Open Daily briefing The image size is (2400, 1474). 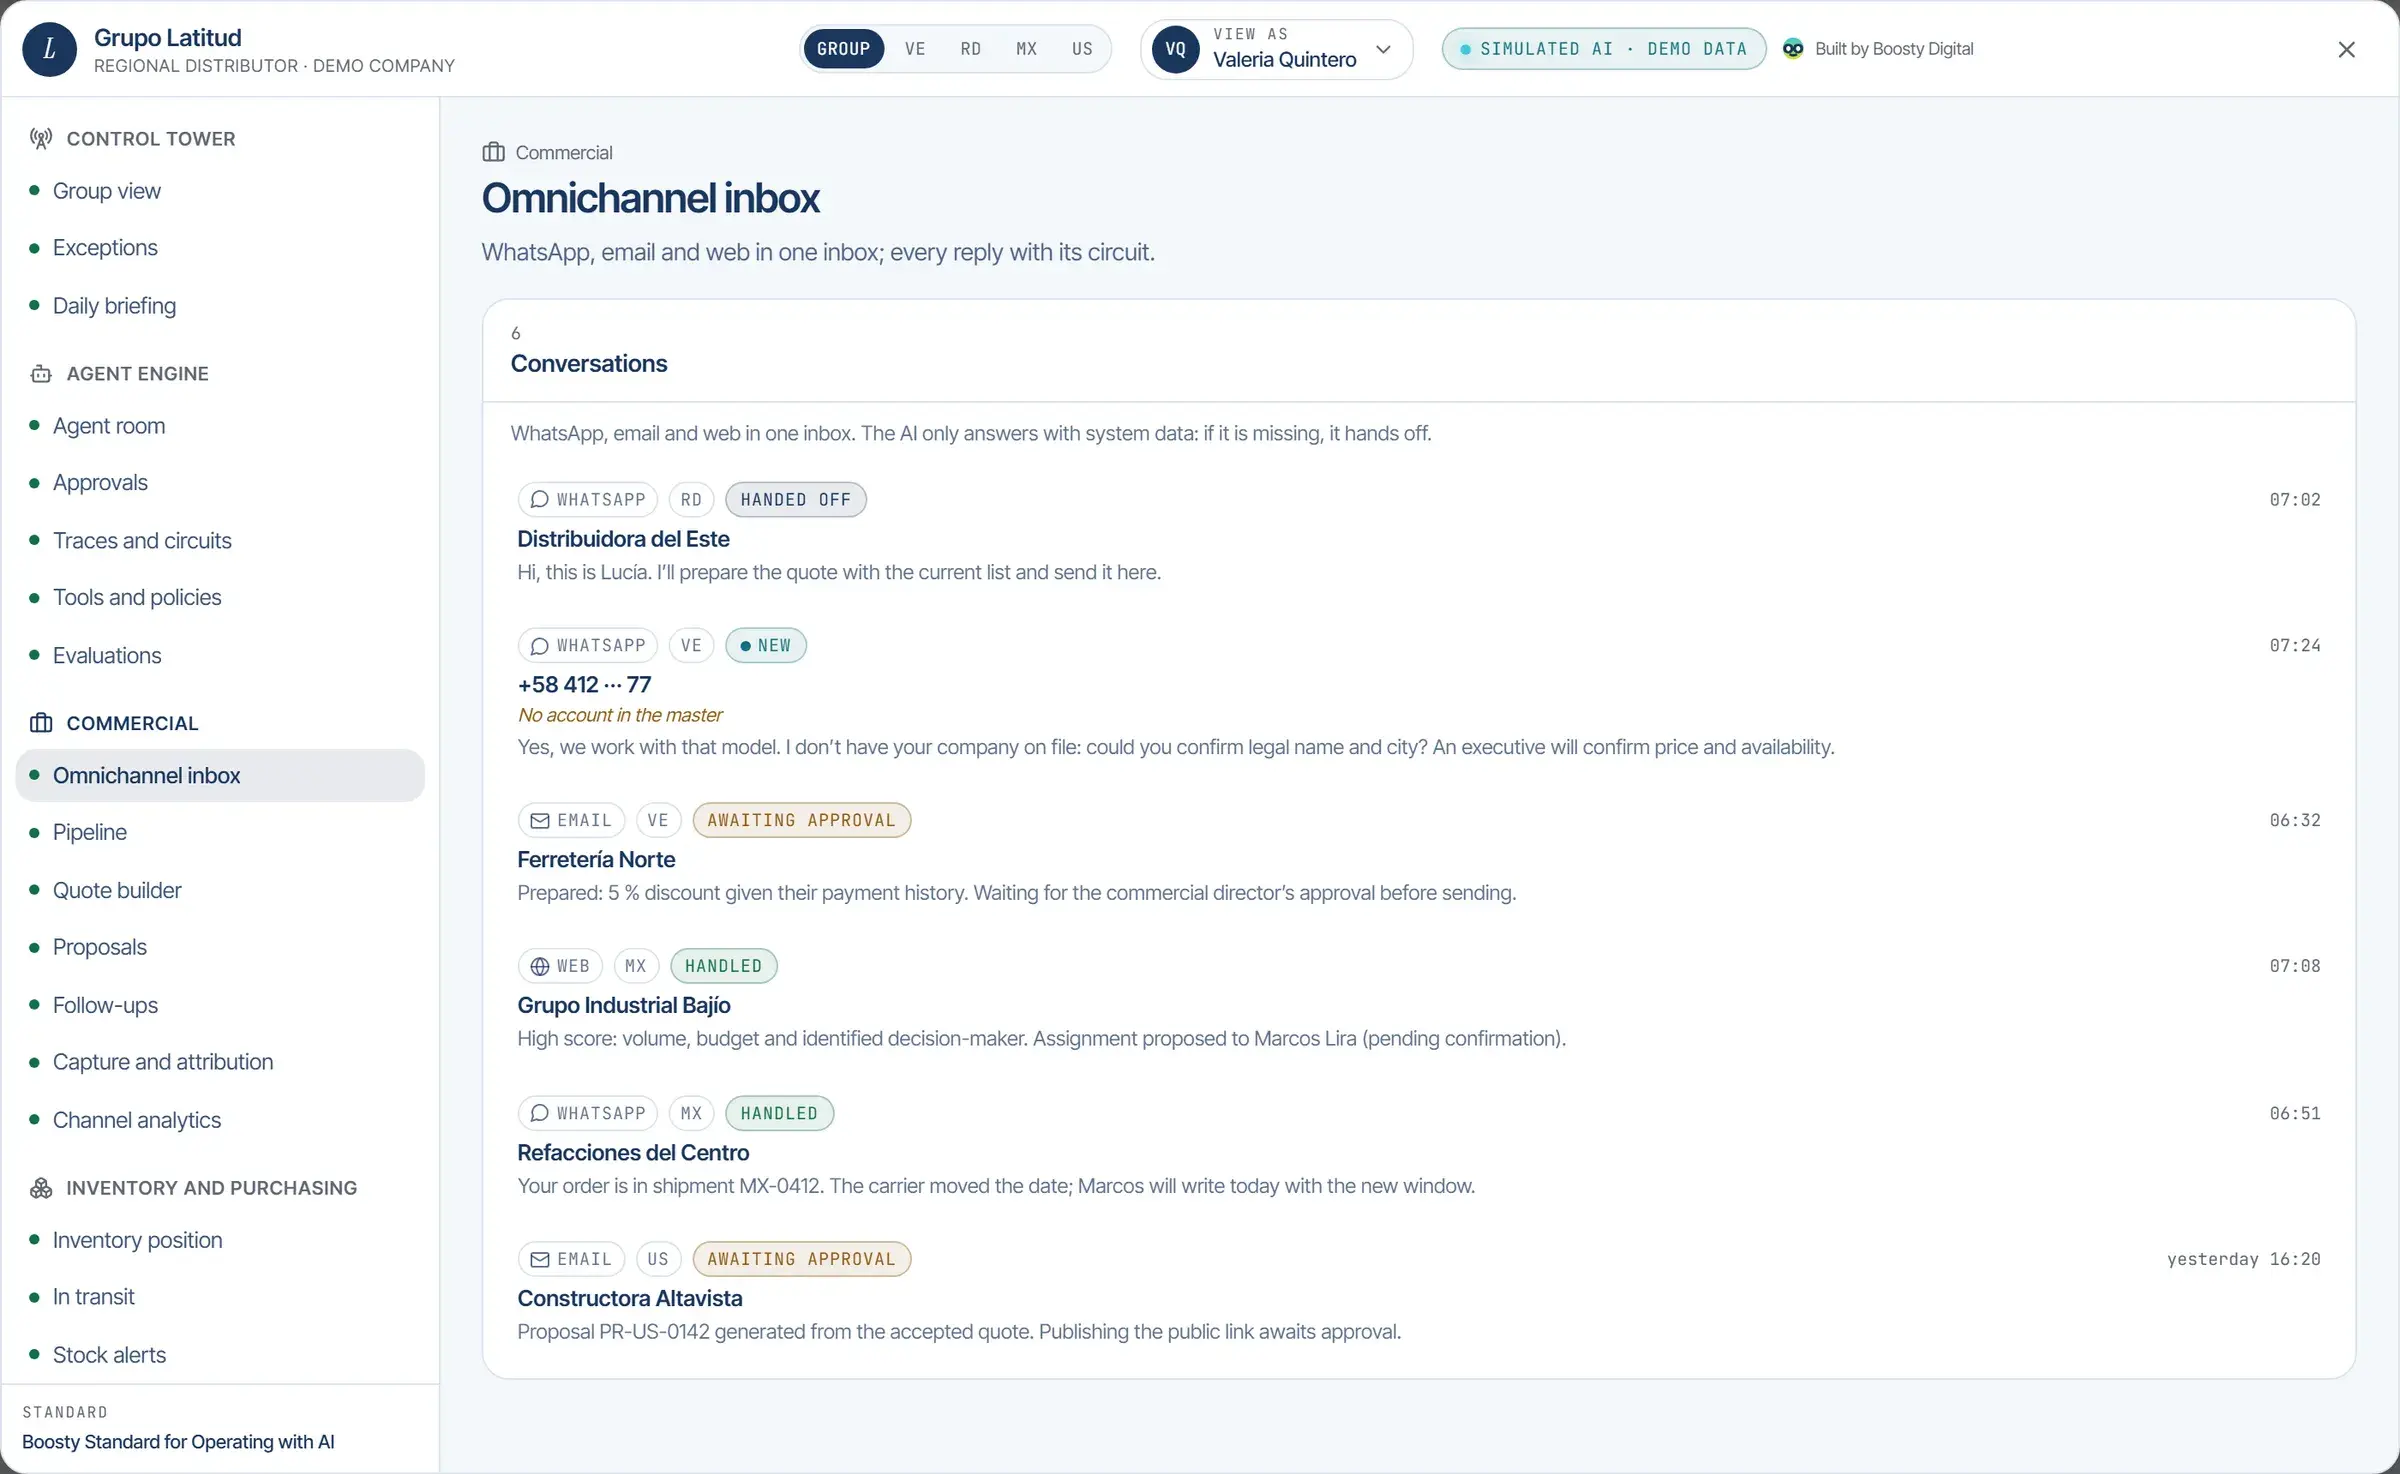pos(220,306)
